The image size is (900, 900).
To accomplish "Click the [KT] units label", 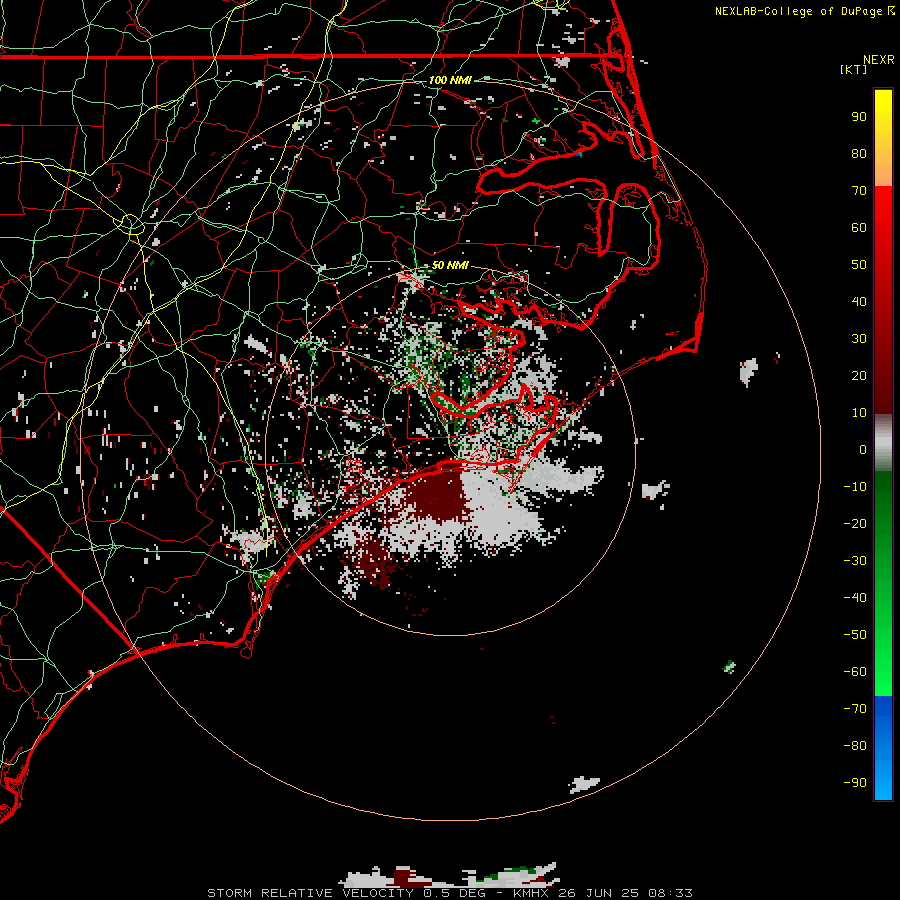I will click(853, 69).
